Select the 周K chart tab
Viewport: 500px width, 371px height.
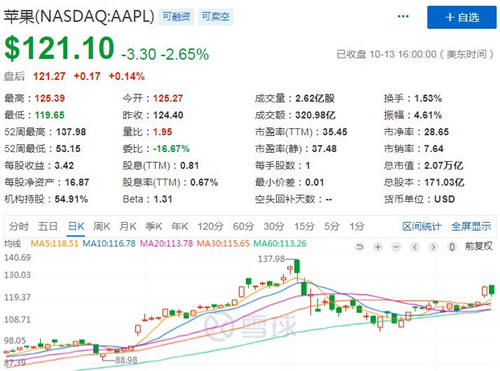coord(102,227)
